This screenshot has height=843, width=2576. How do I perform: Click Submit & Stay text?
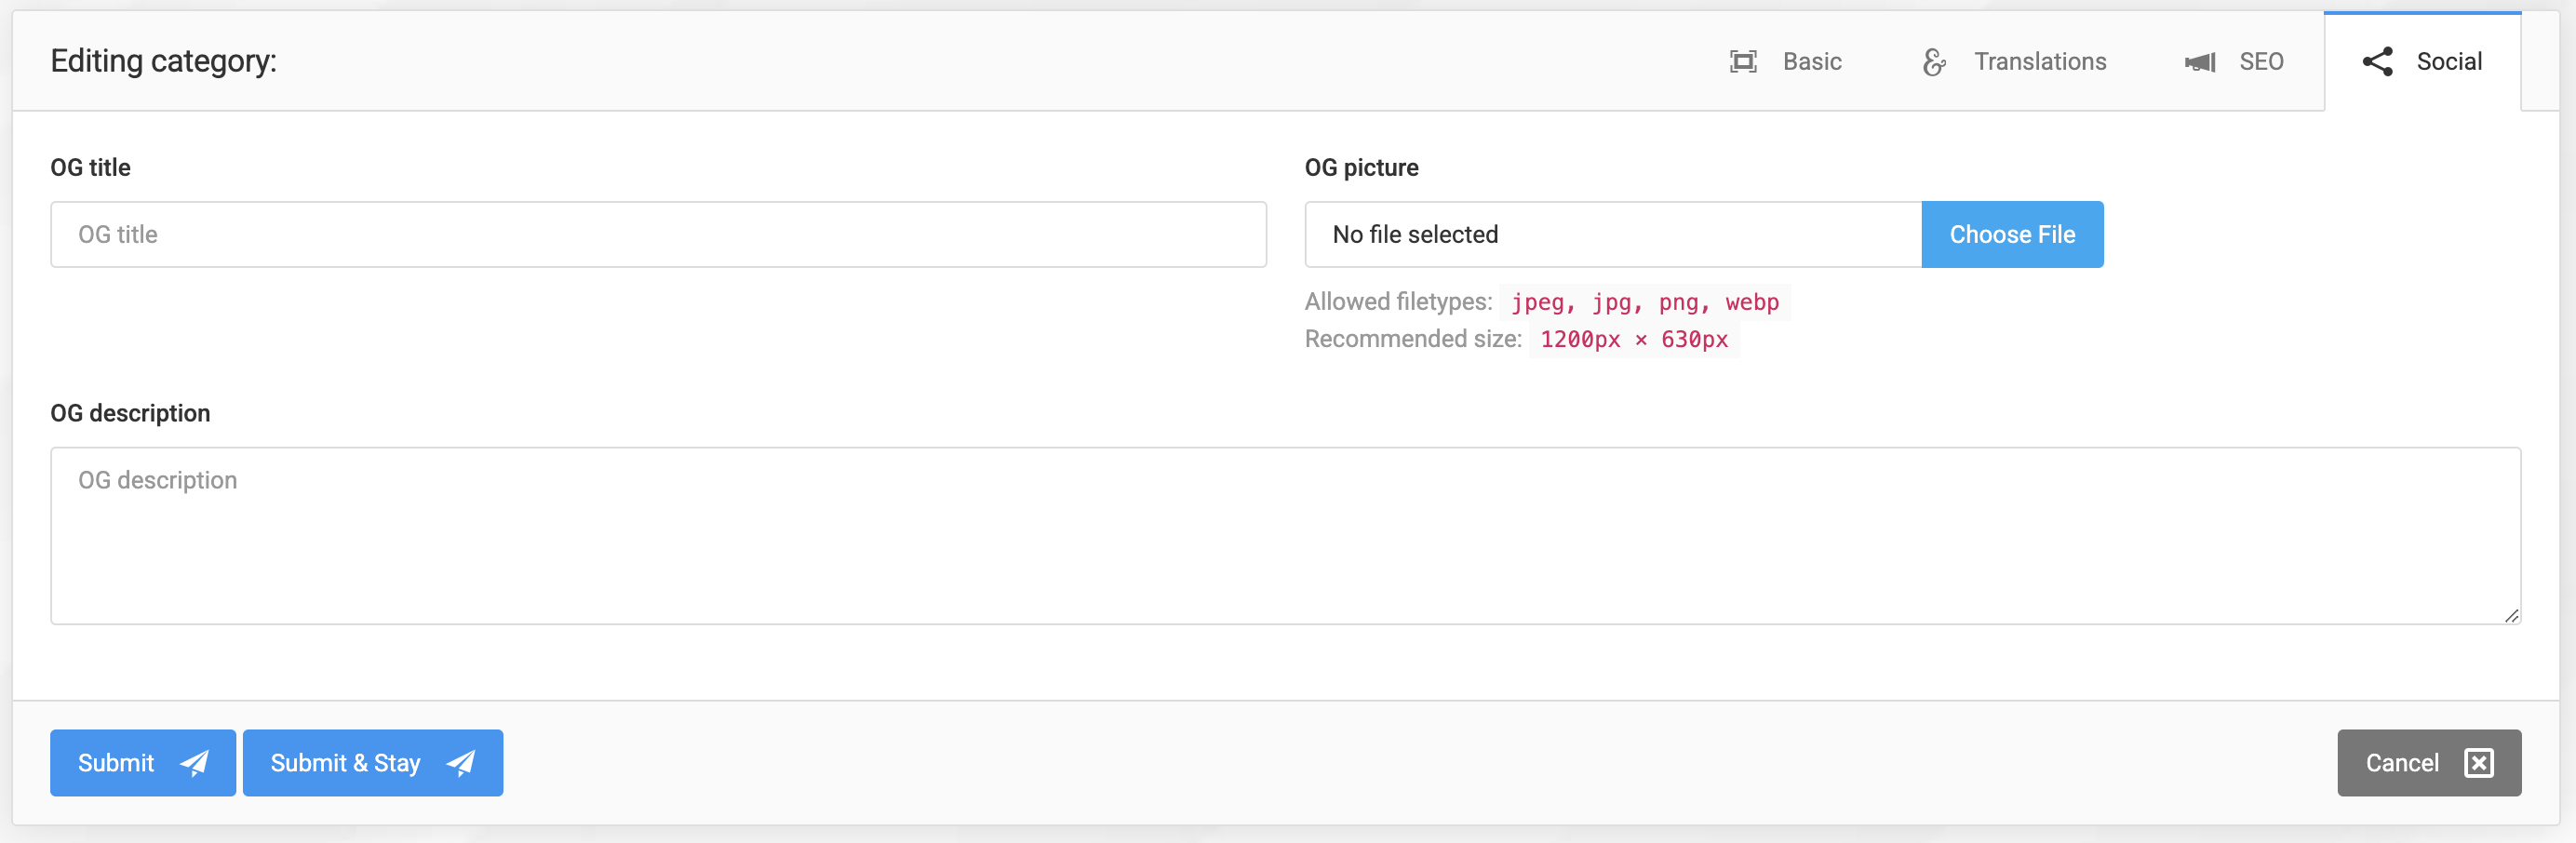345,763
